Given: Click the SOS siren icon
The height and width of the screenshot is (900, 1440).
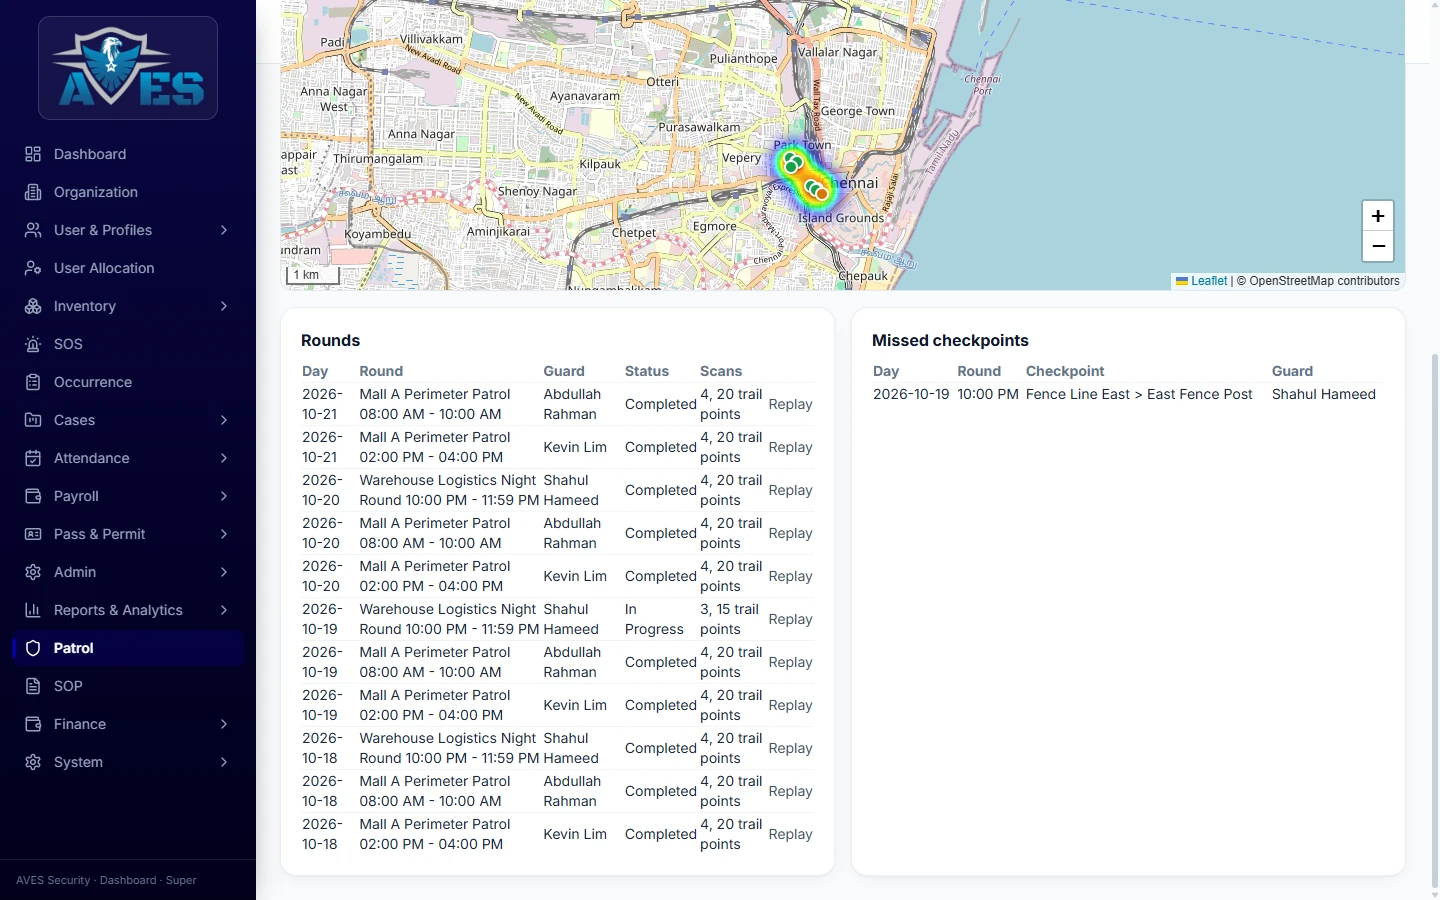Looking at the screenshot, I should point(33,344).
